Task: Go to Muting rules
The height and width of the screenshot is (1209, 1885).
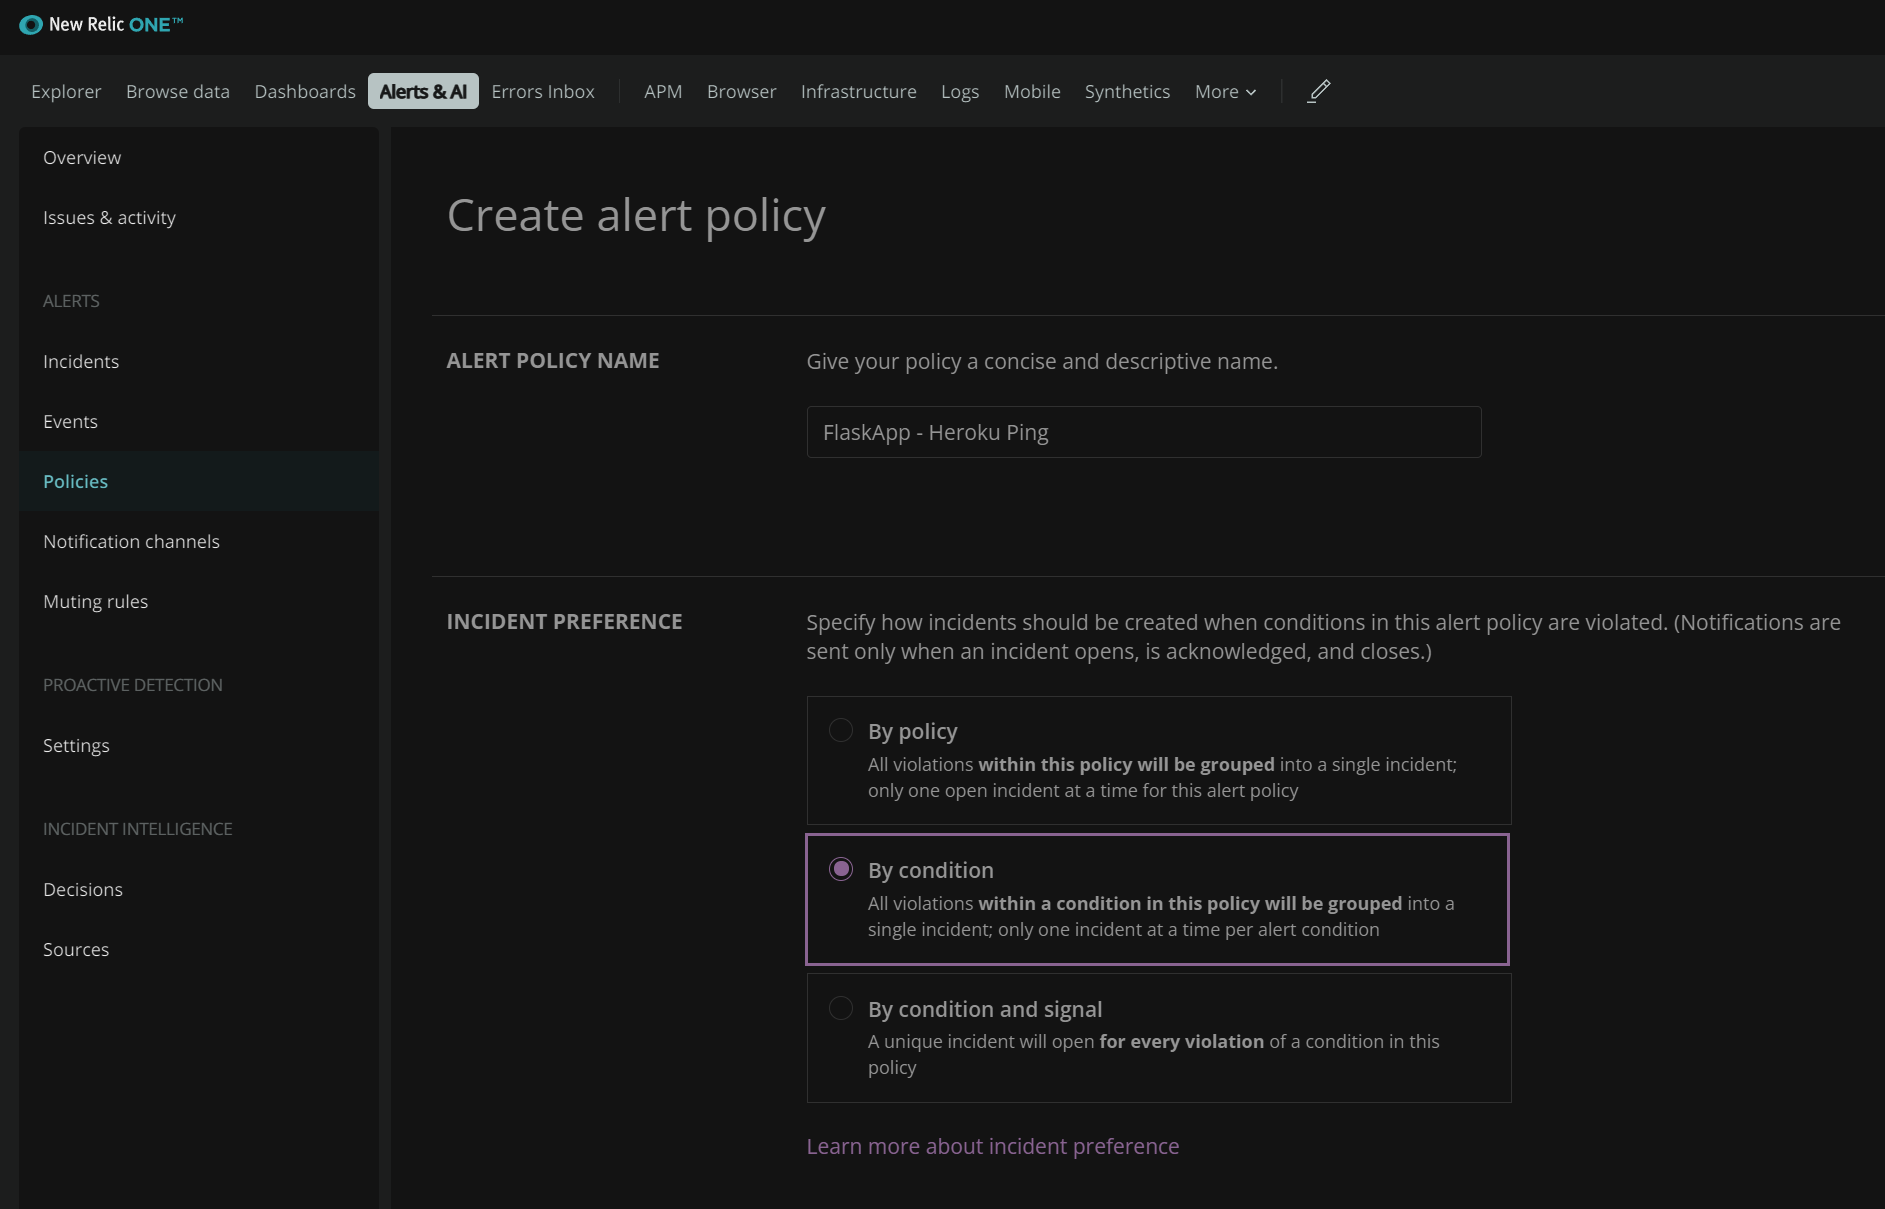Action: tap(199, 601)
